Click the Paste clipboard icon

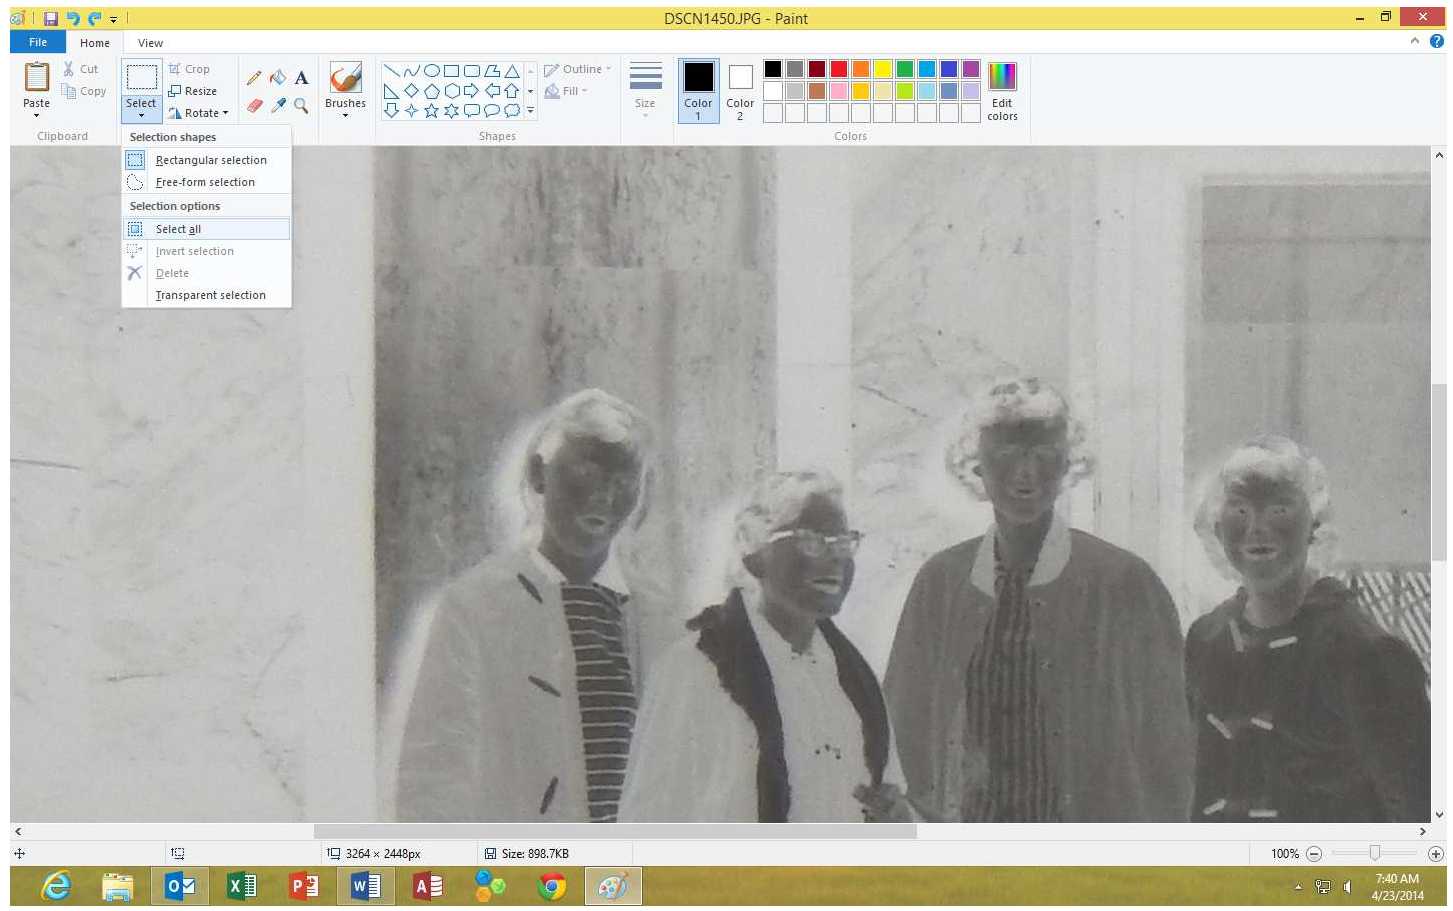[36, 77]
